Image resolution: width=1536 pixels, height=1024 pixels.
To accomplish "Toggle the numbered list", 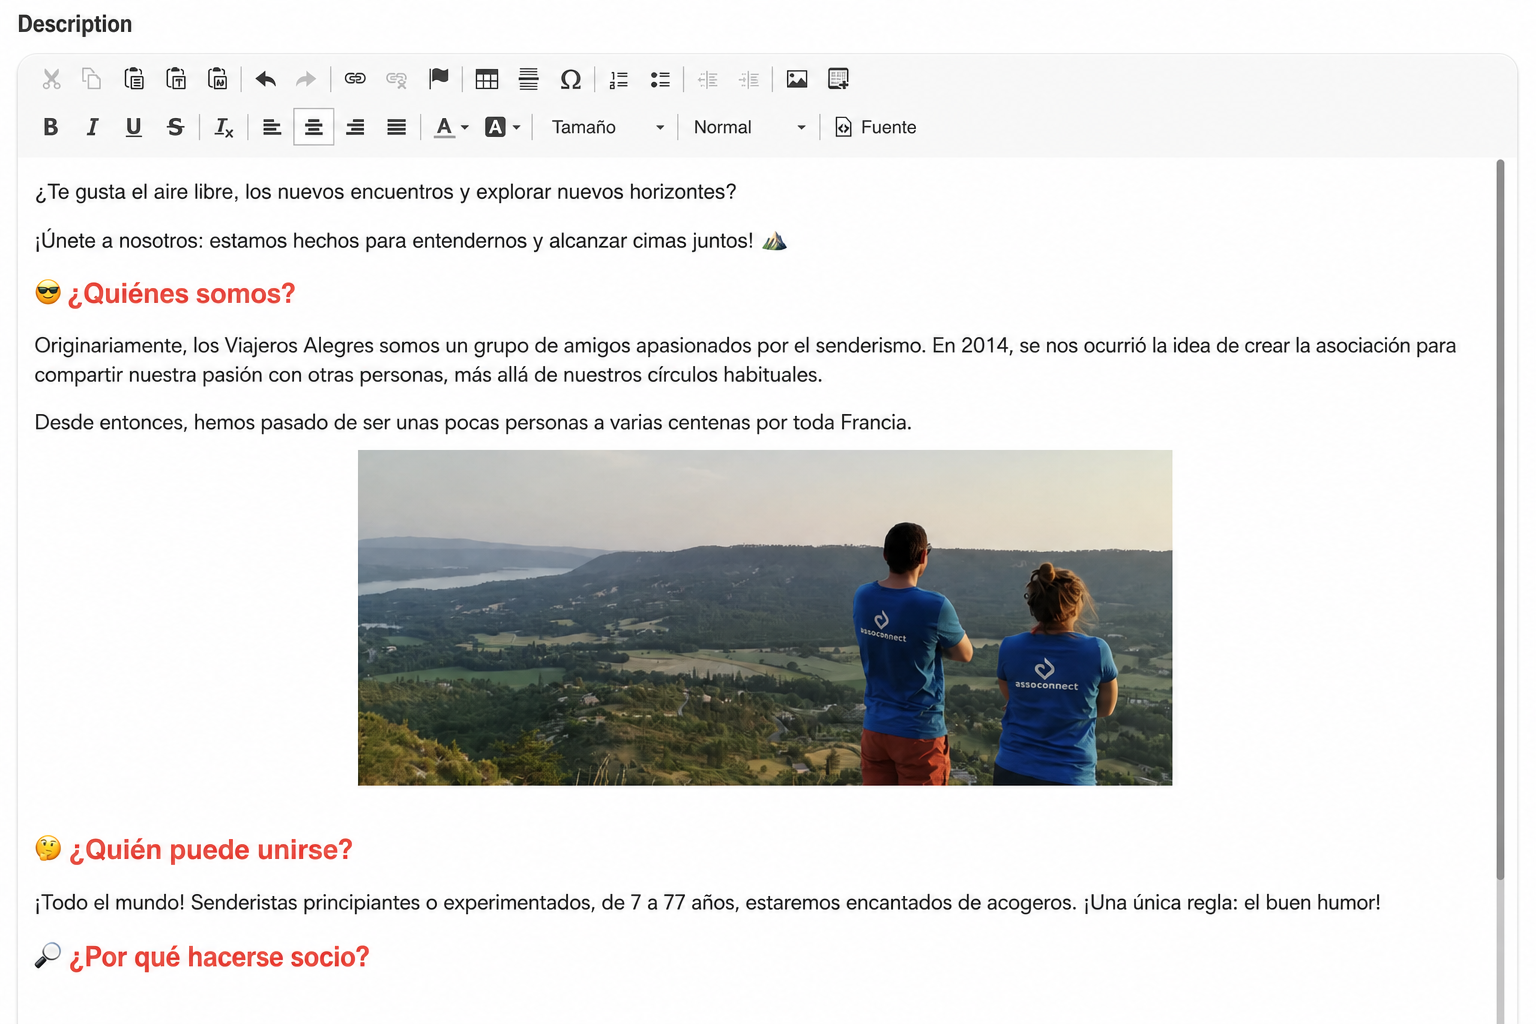I will click(619, 79).
